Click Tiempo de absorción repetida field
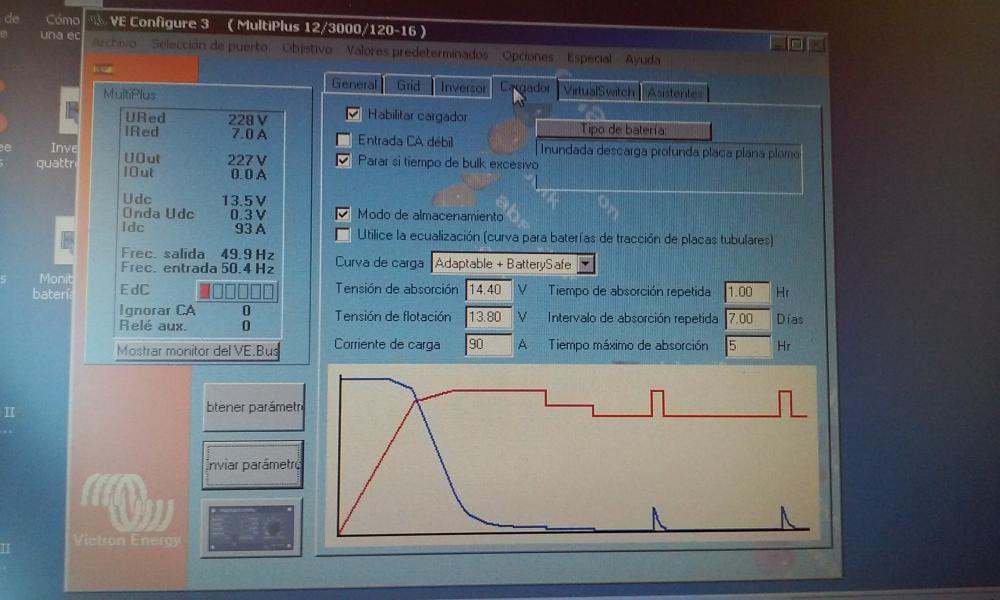 [747, 292]
